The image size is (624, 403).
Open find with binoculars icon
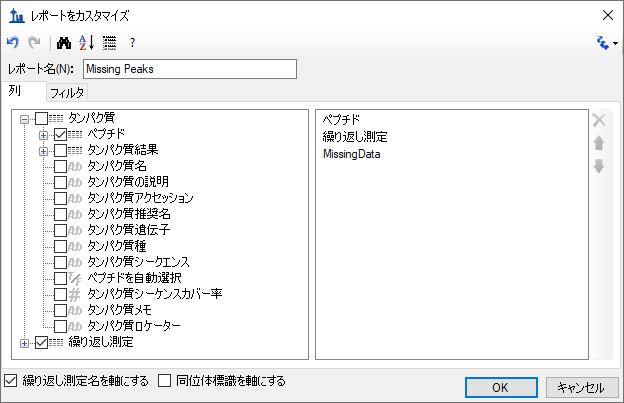64,43
